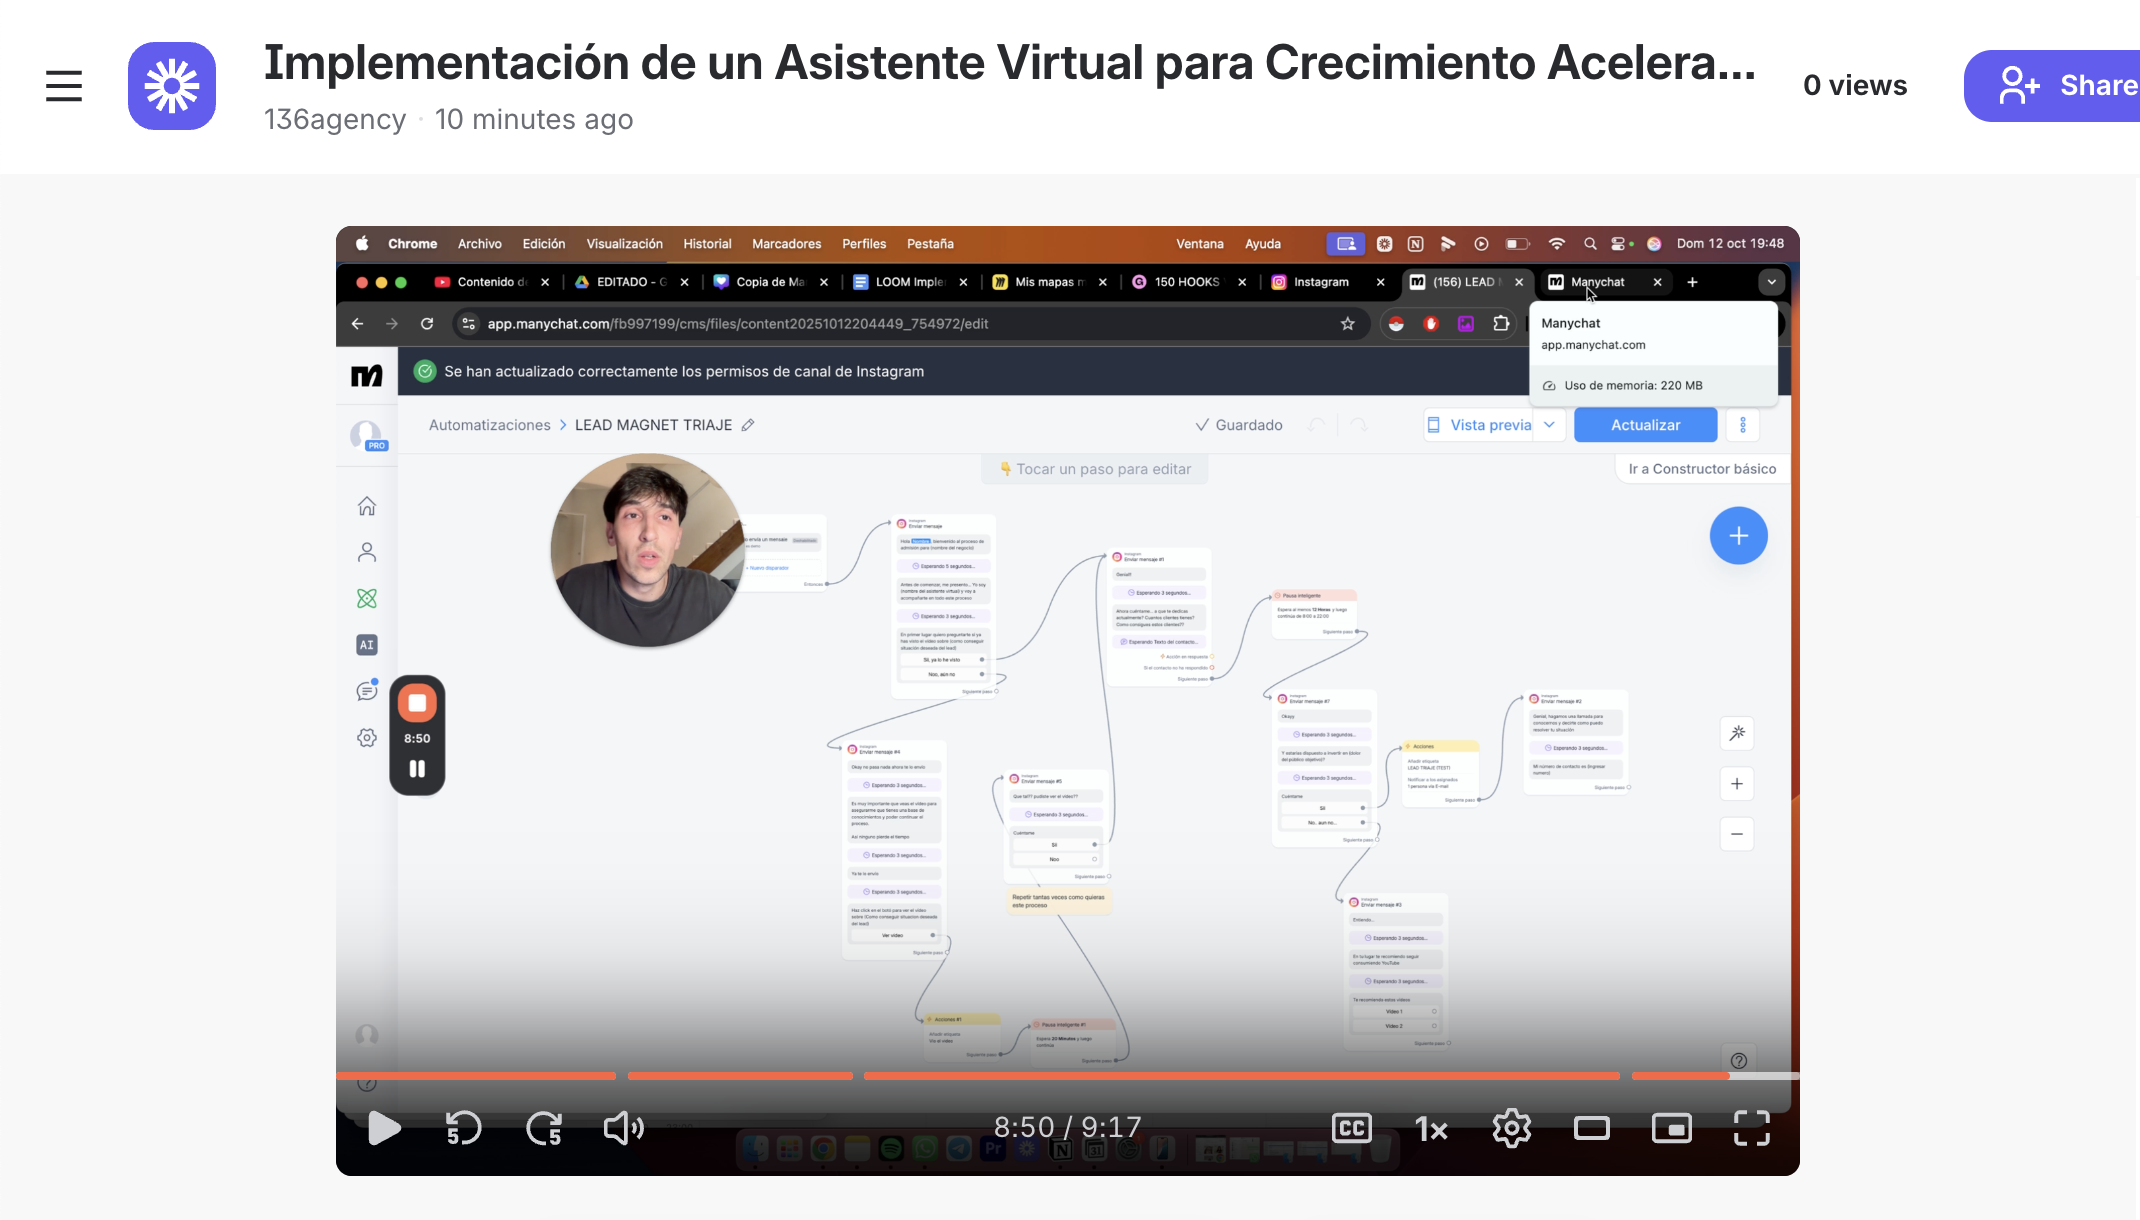Skip forward 5 seconds
Image resolution: width=2140 pixels, height=1220 pixels.
pos(544,1128)
